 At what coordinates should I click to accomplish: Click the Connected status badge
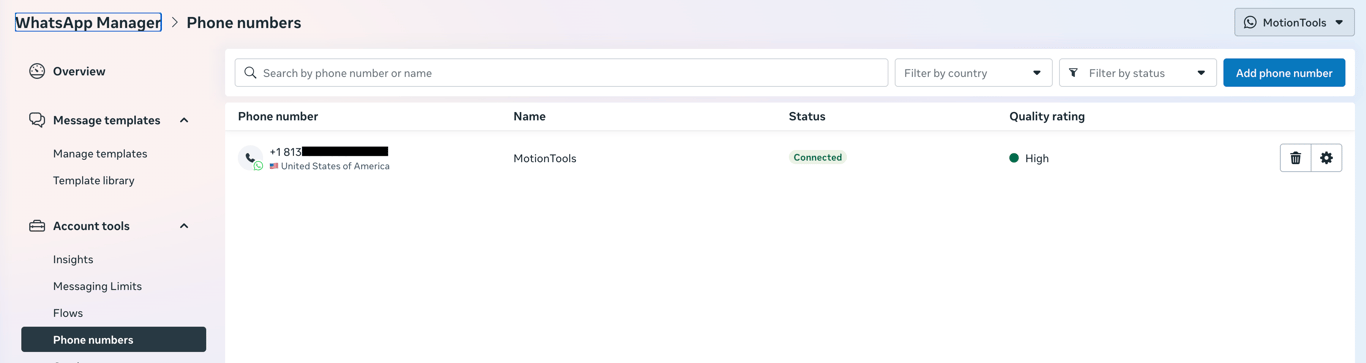(817, 158)
